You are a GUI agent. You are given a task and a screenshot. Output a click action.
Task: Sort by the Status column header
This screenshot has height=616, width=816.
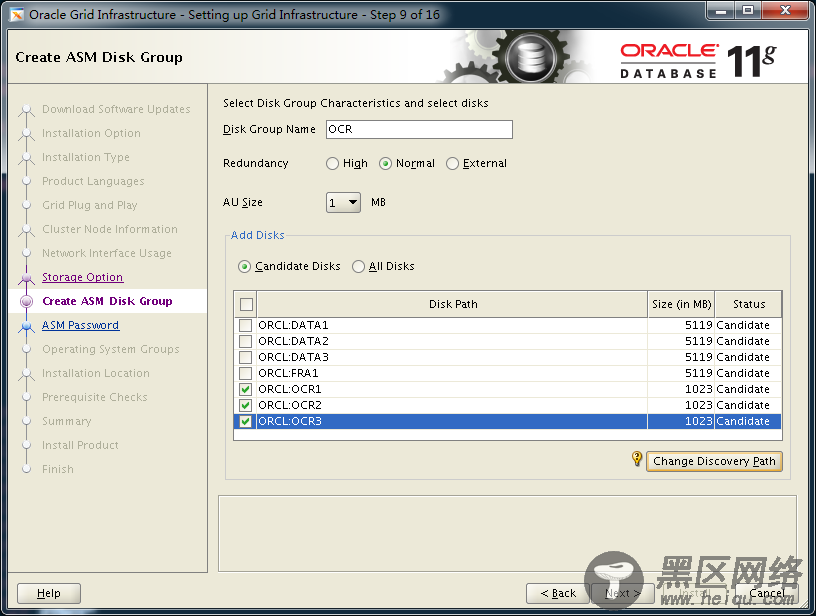point(749,304)
